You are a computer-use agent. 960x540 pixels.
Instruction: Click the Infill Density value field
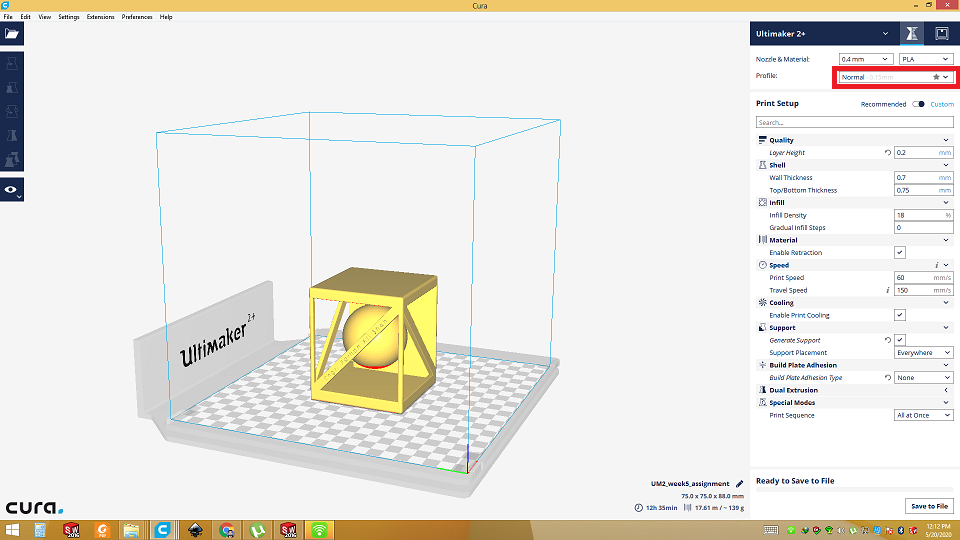[x=923, y=215]
